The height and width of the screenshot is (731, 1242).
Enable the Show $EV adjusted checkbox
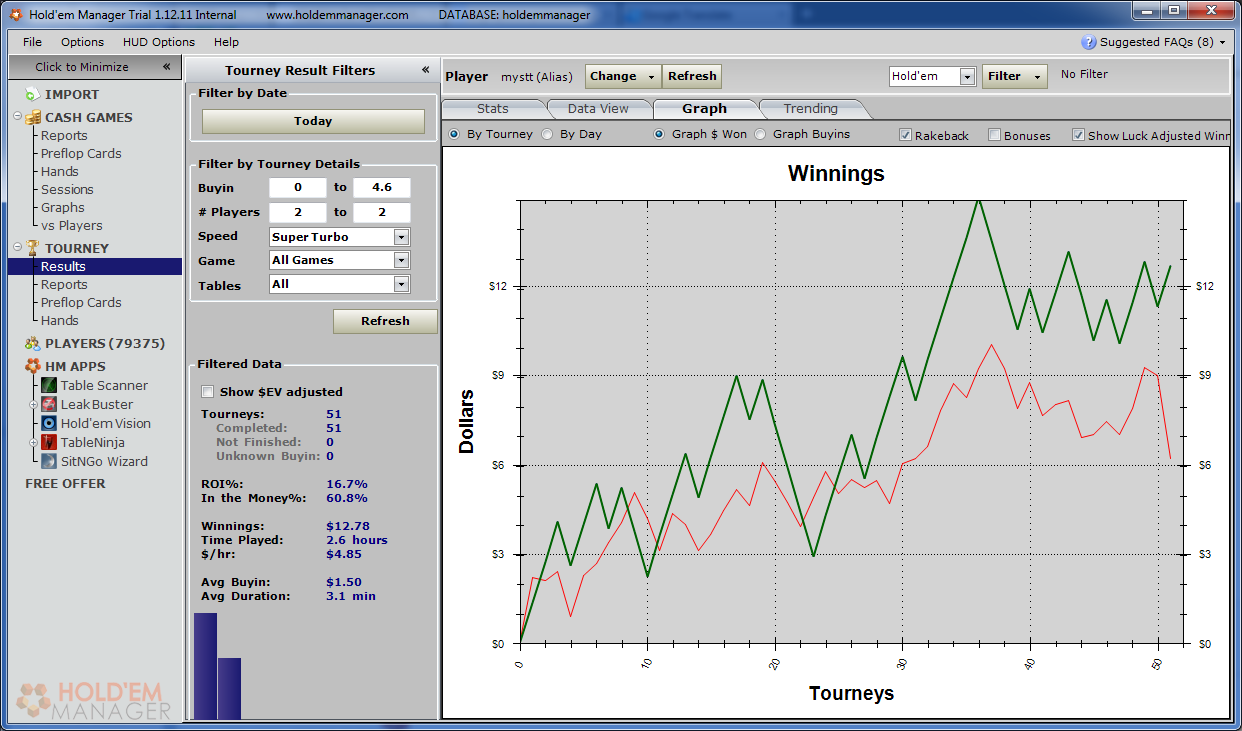(208, 392)
